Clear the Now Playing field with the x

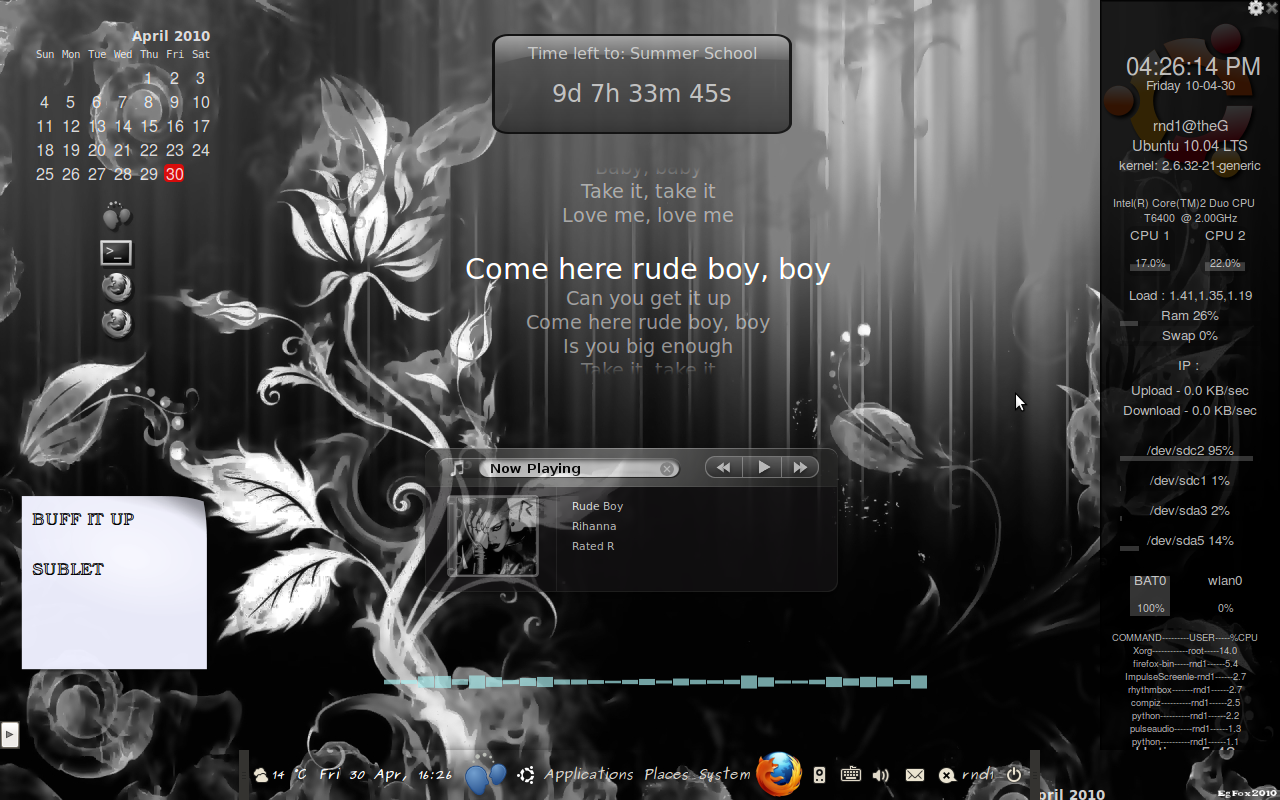click(667, 469)
